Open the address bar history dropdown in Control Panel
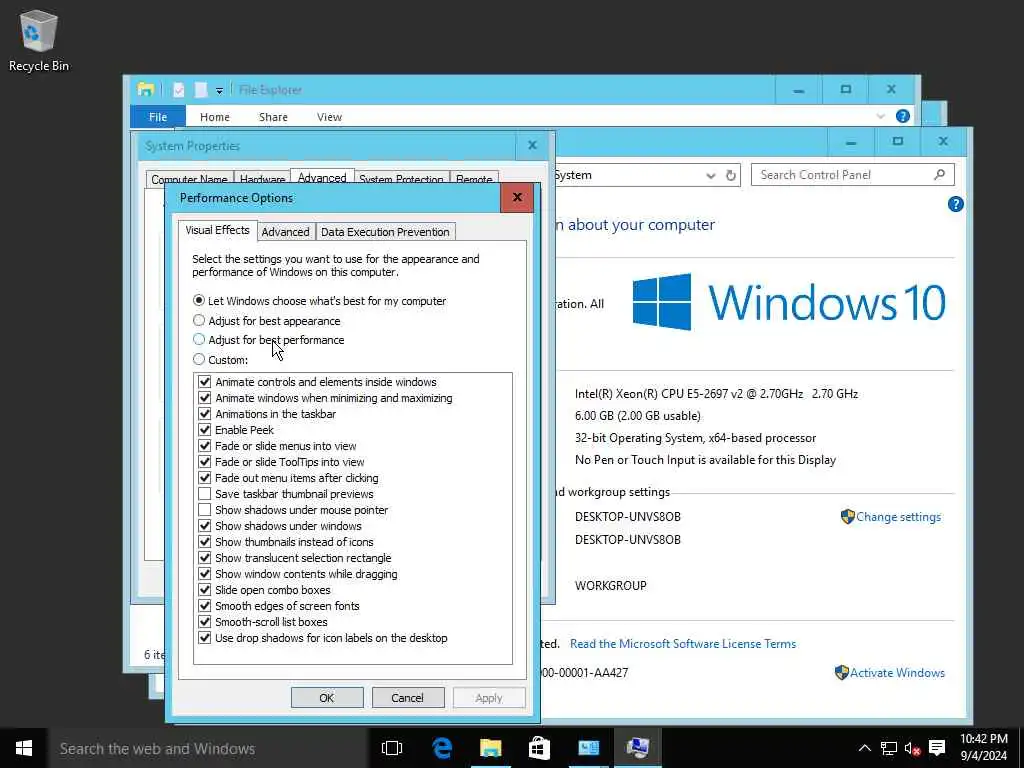The height and width of the screenshot is (768, 1024). tap(711, 175)
